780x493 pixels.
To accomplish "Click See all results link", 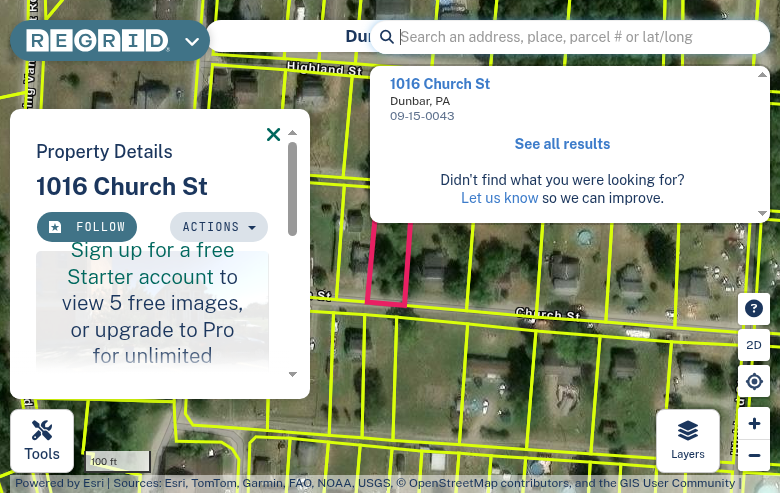I will click(x=562, y=144).
